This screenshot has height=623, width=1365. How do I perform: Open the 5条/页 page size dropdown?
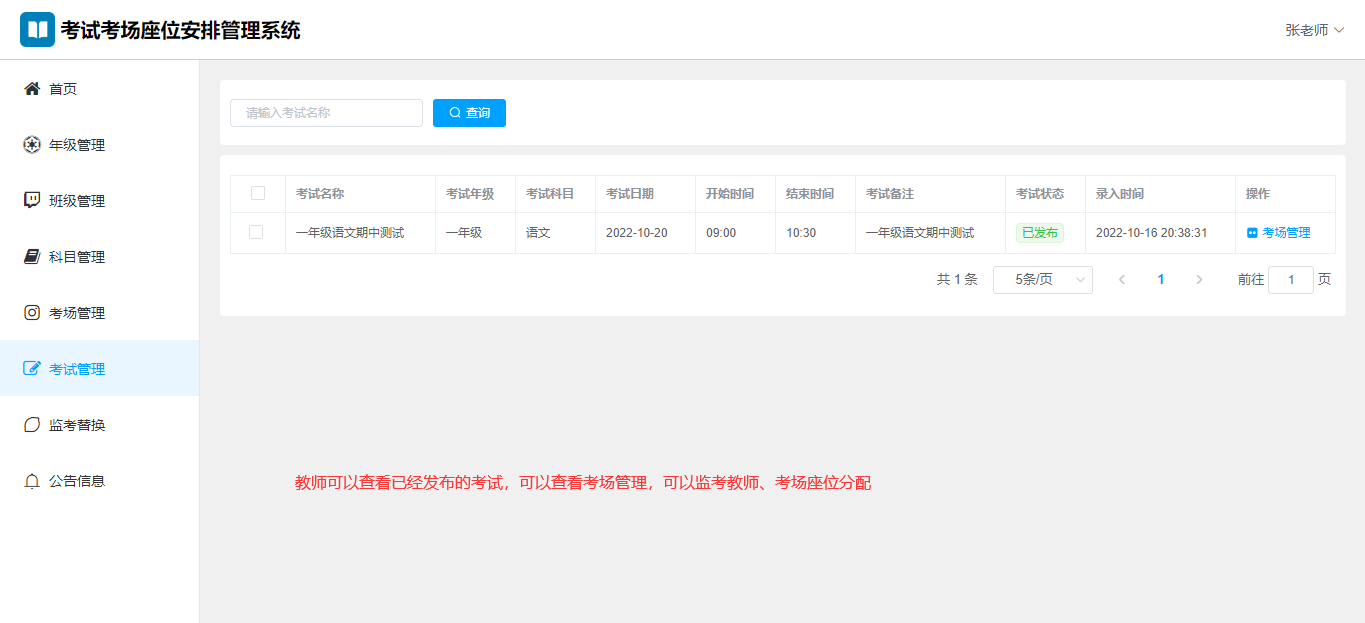(1042, 280)
